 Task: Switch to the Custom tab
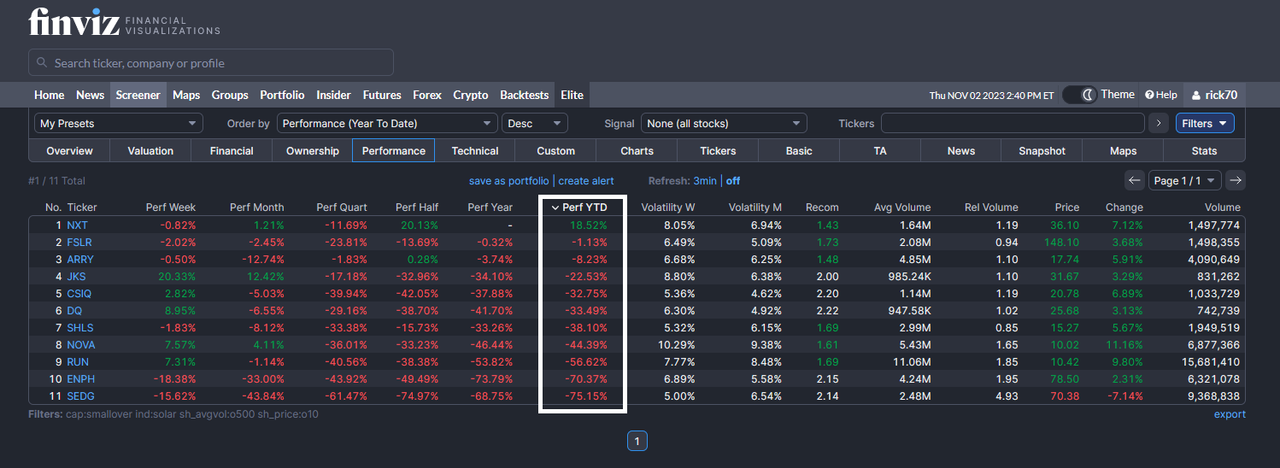[556, 151]
